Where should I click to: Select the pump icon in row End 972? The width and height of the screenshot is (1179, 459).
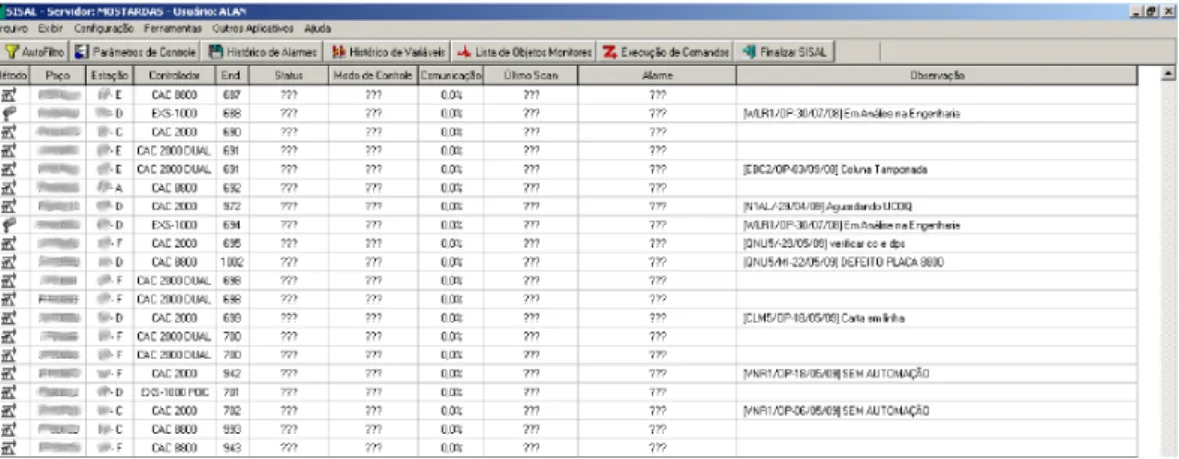click(10, 206)
